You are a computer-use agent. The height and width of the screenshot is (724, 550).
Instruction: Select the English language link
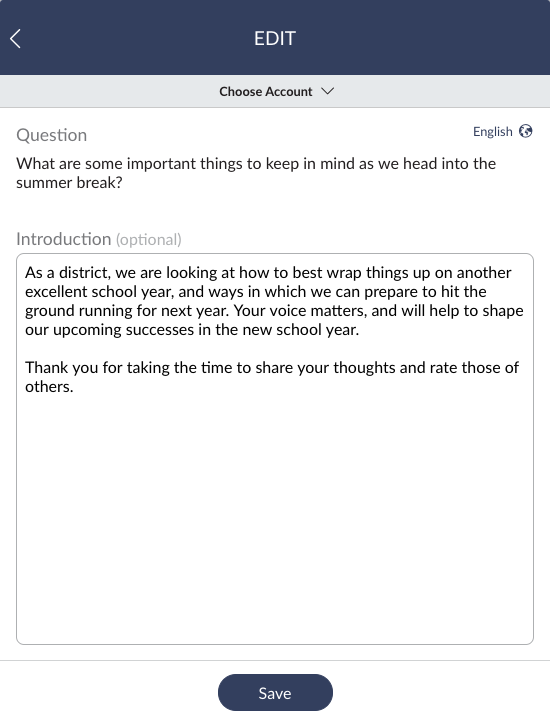click(x=492, y=132)
